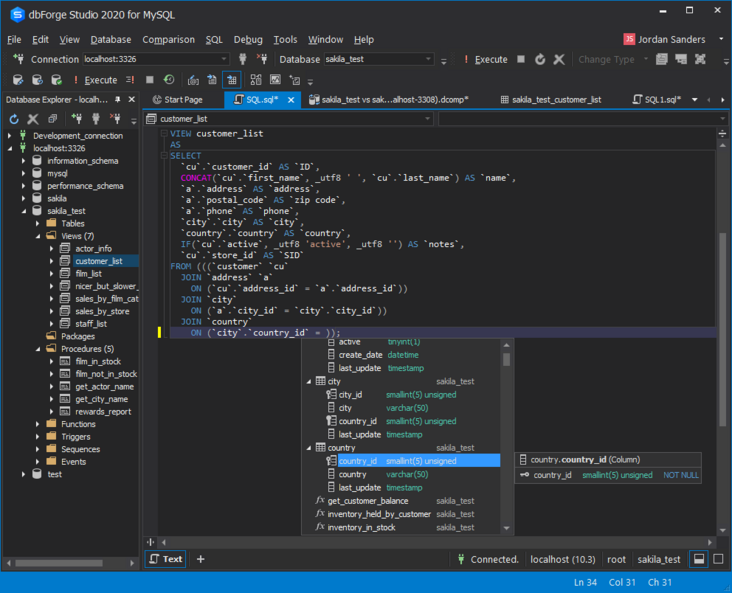Choose country column in the autocomplete list
Image resolution: width=732 pixels, height=593 pixels.
tap(352, 474)
